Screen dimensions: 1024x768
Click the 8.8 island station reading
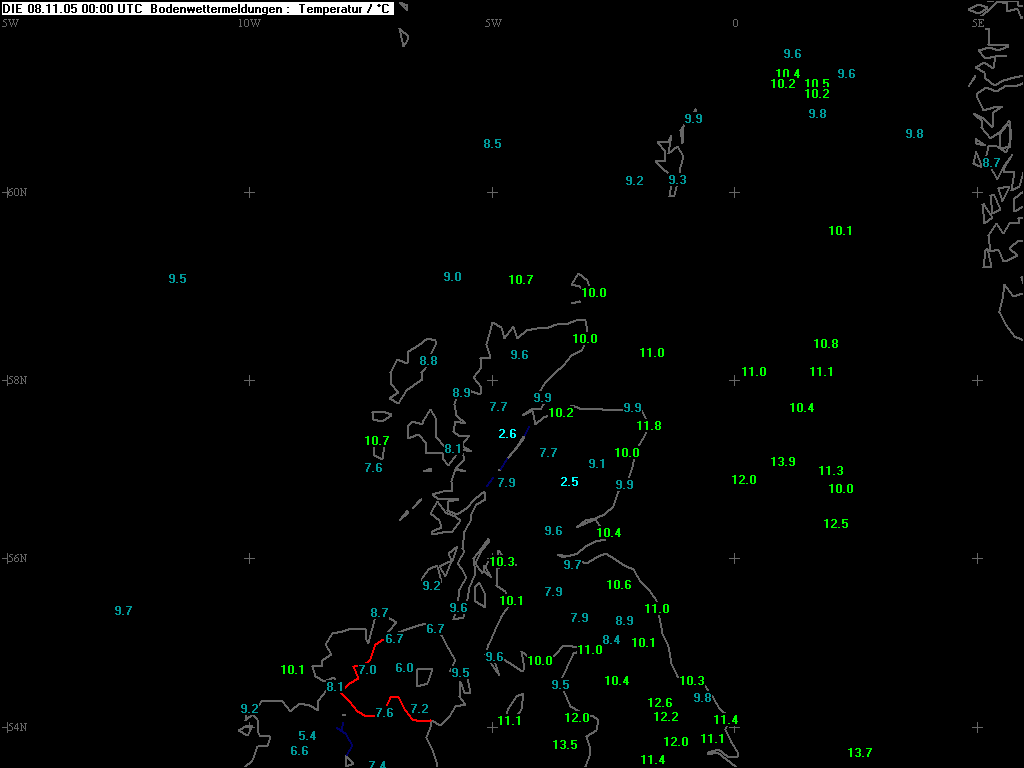[x=428, y=361]
